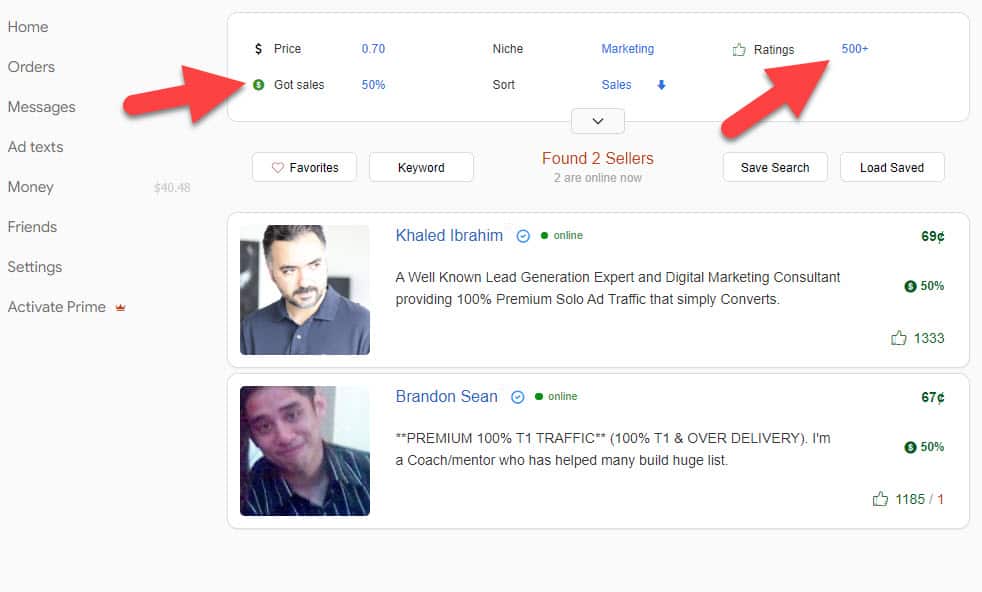The height and width of the screenshot is (592, 982).
Task: Click the Sort filter label
Action: coord(504,85)
